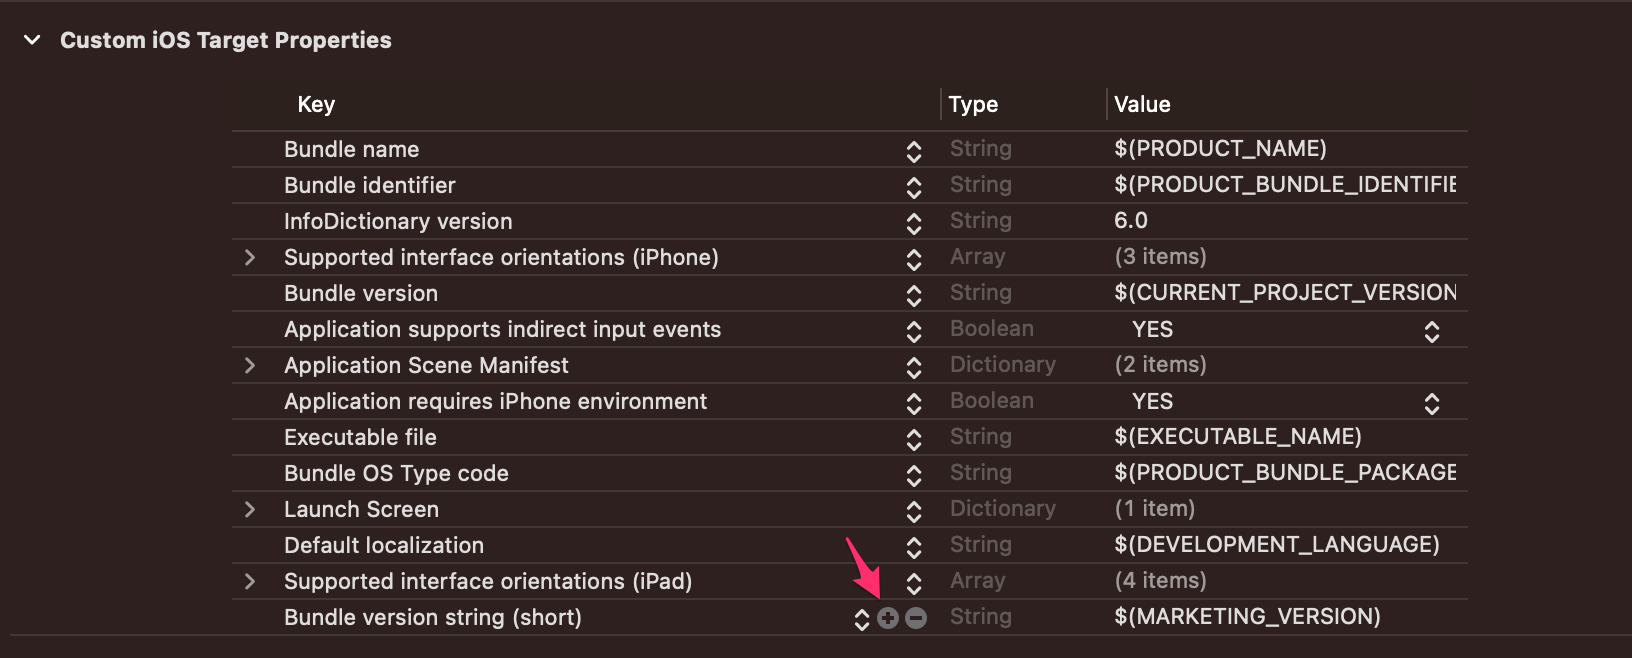Expand the Application Scene Manifest row
Viewport: 1632px width, 658px height.
pos(250,366)
